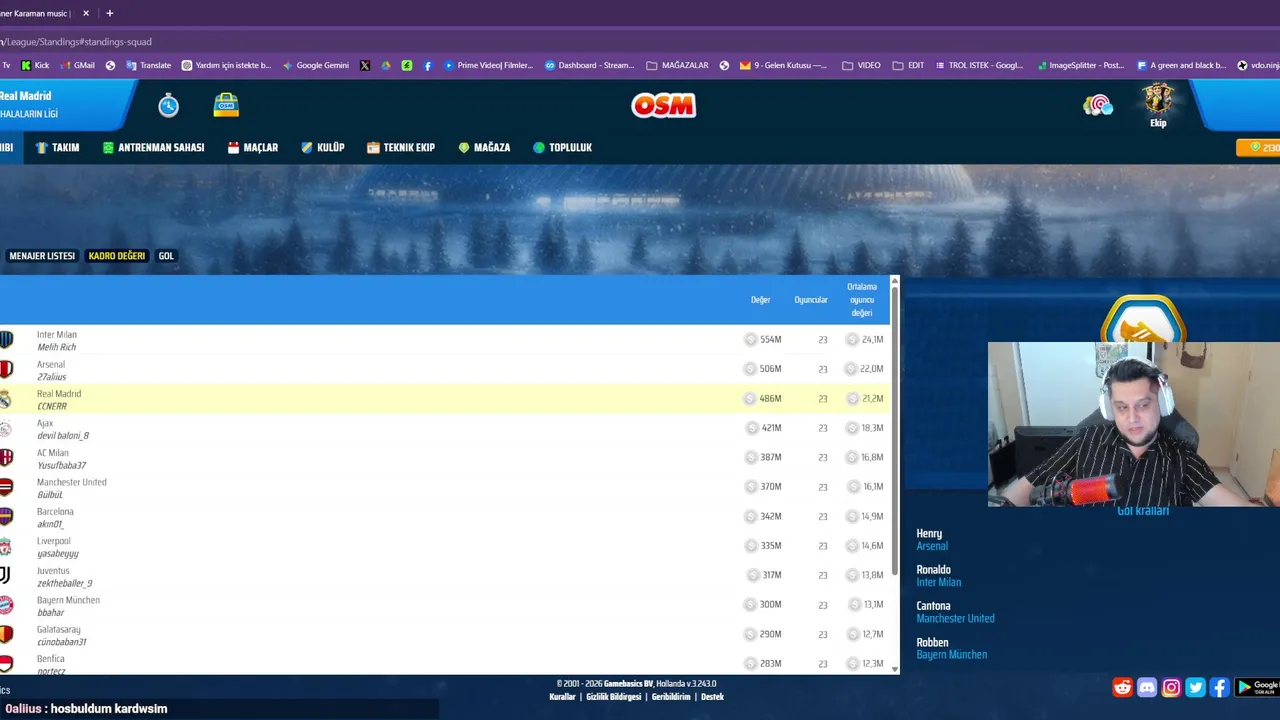Switch to the GOL tab
1280x720 pixels.
click(x=166, y=256)
